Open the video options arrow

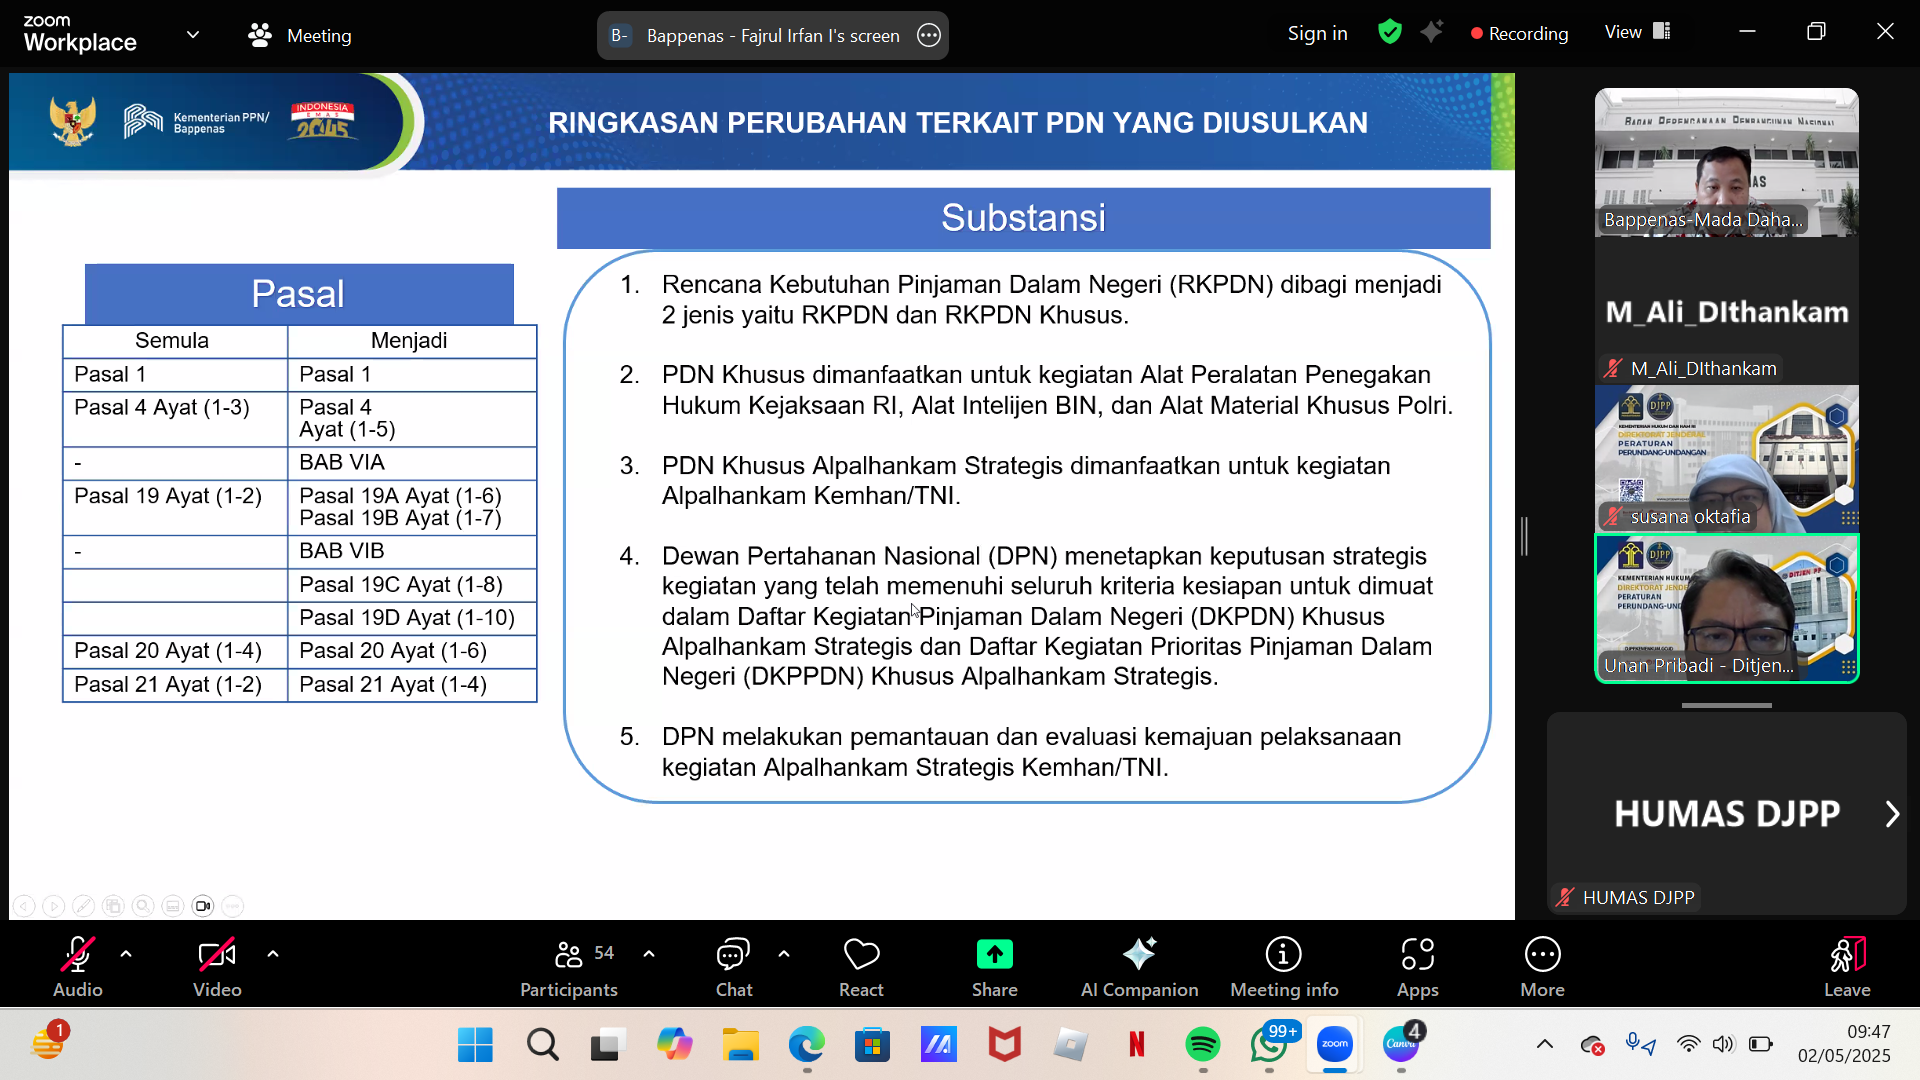point(273,954)
